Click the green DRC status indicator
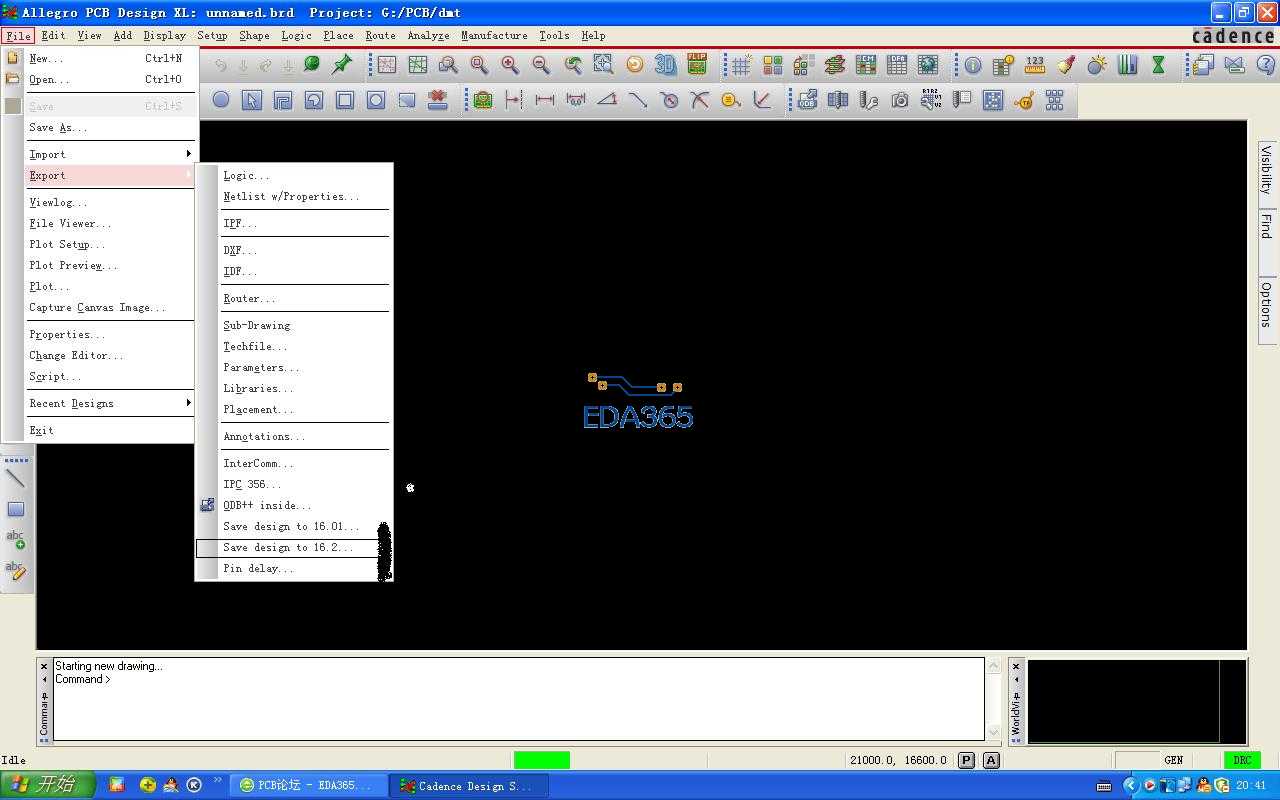1280x800 pixels. pyautogui.click(x=1242, y=760)
